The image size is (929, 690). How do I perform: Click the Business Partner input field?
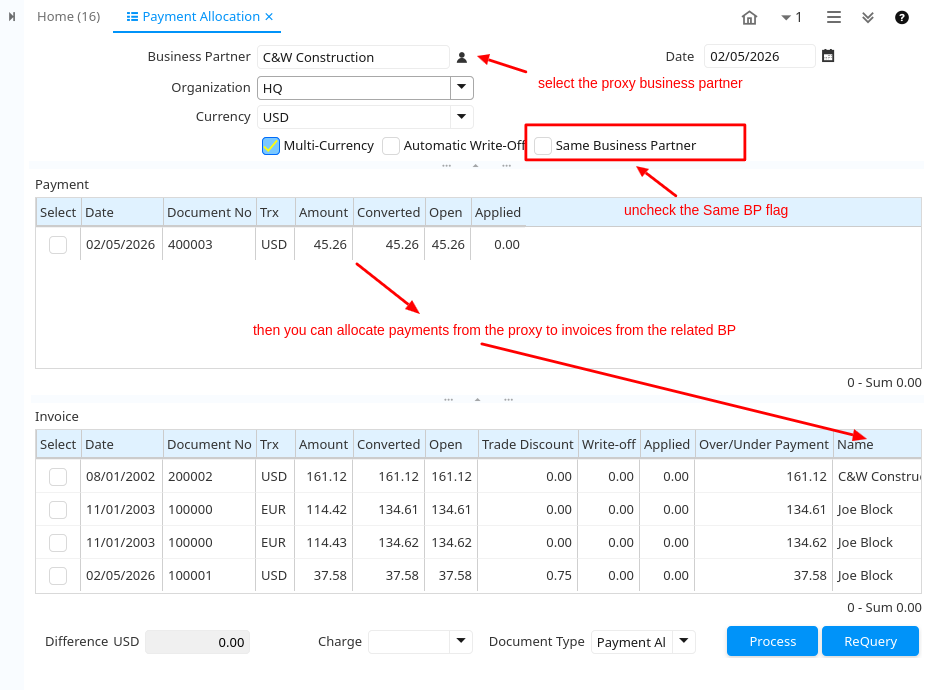point(353,58)
